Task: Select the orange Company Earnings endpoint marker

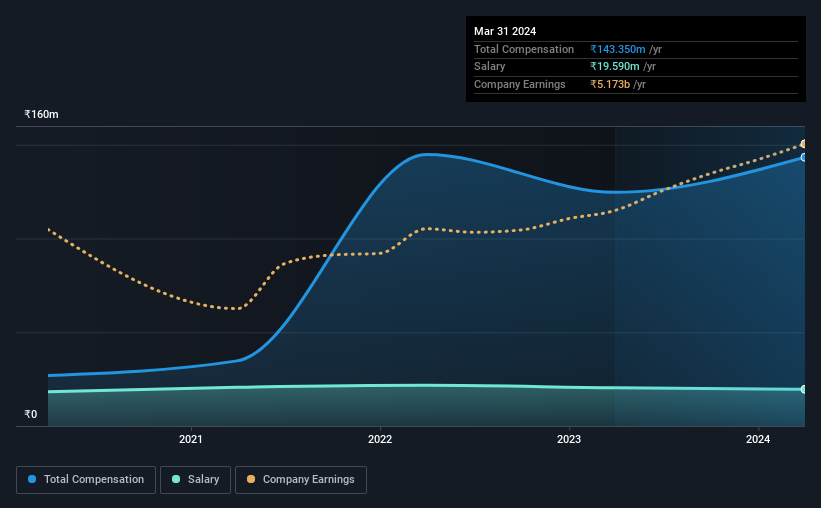Action: pos(803,144)
